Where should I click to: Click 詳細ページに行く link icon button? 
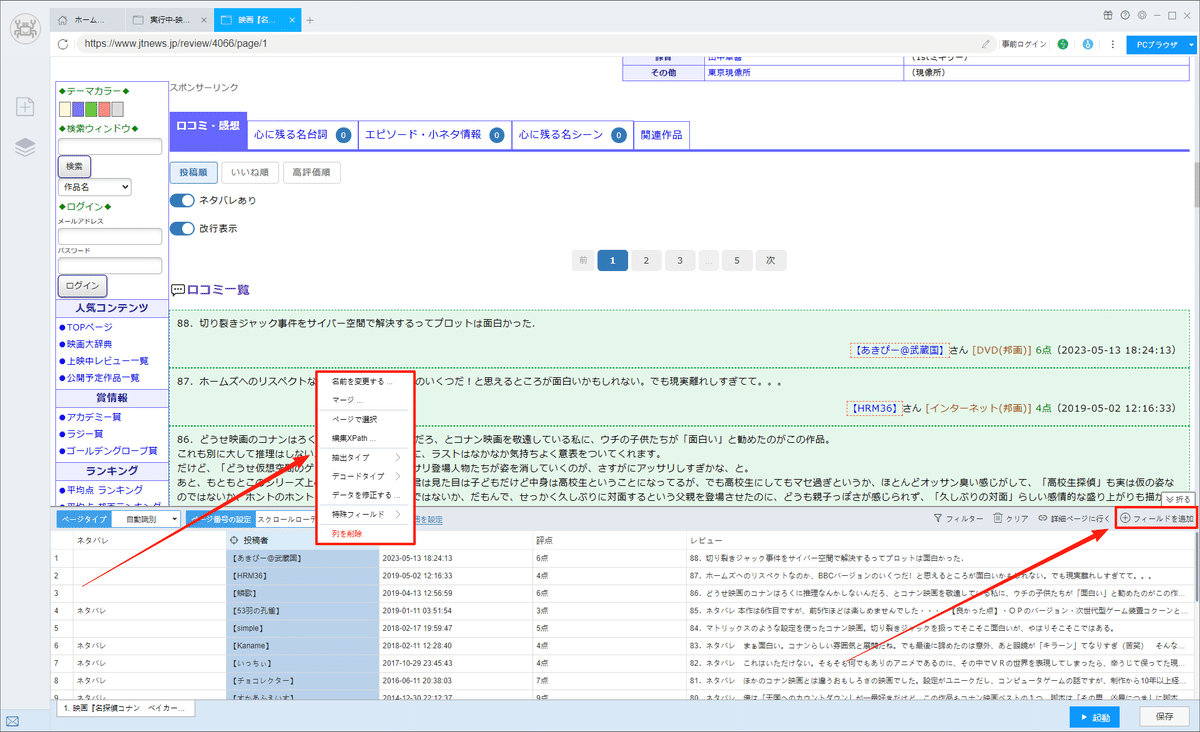pos(1074,519)
